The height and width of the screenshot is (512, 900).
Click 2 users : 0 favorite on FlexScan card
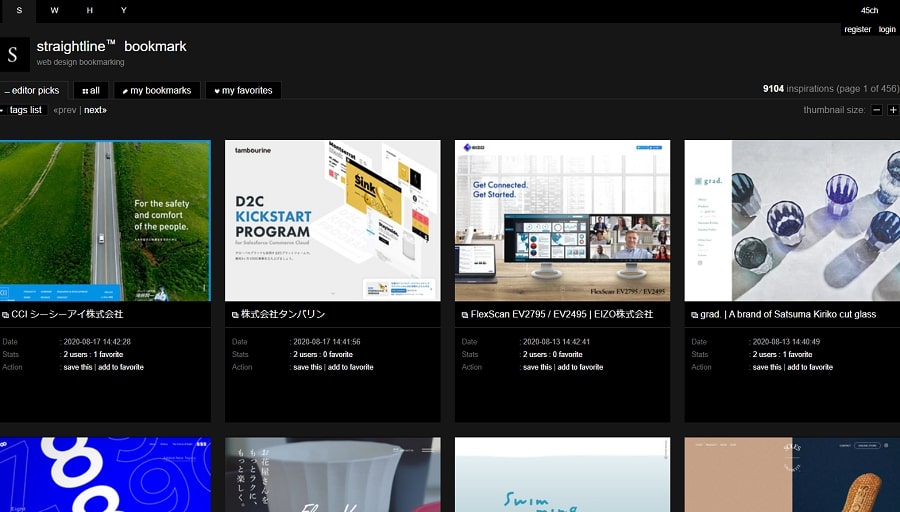552,354
